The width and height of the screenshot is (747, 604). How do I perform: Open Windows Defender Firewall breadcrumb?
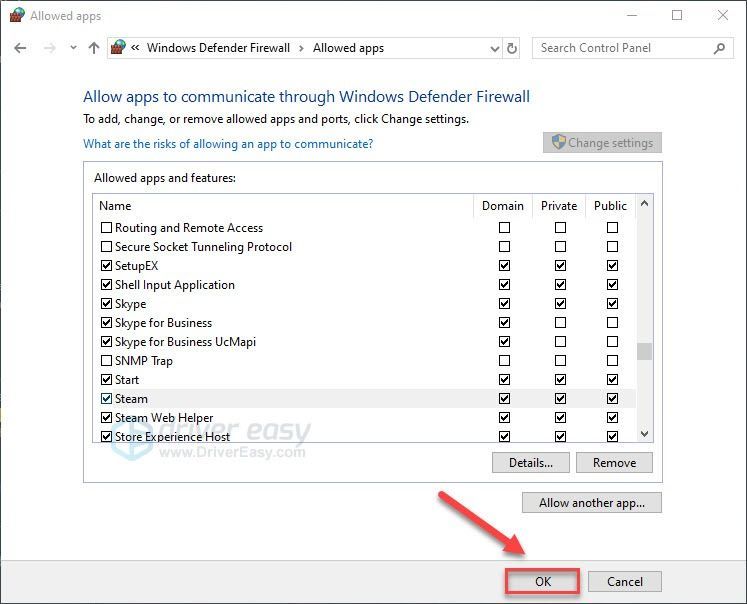218,48
